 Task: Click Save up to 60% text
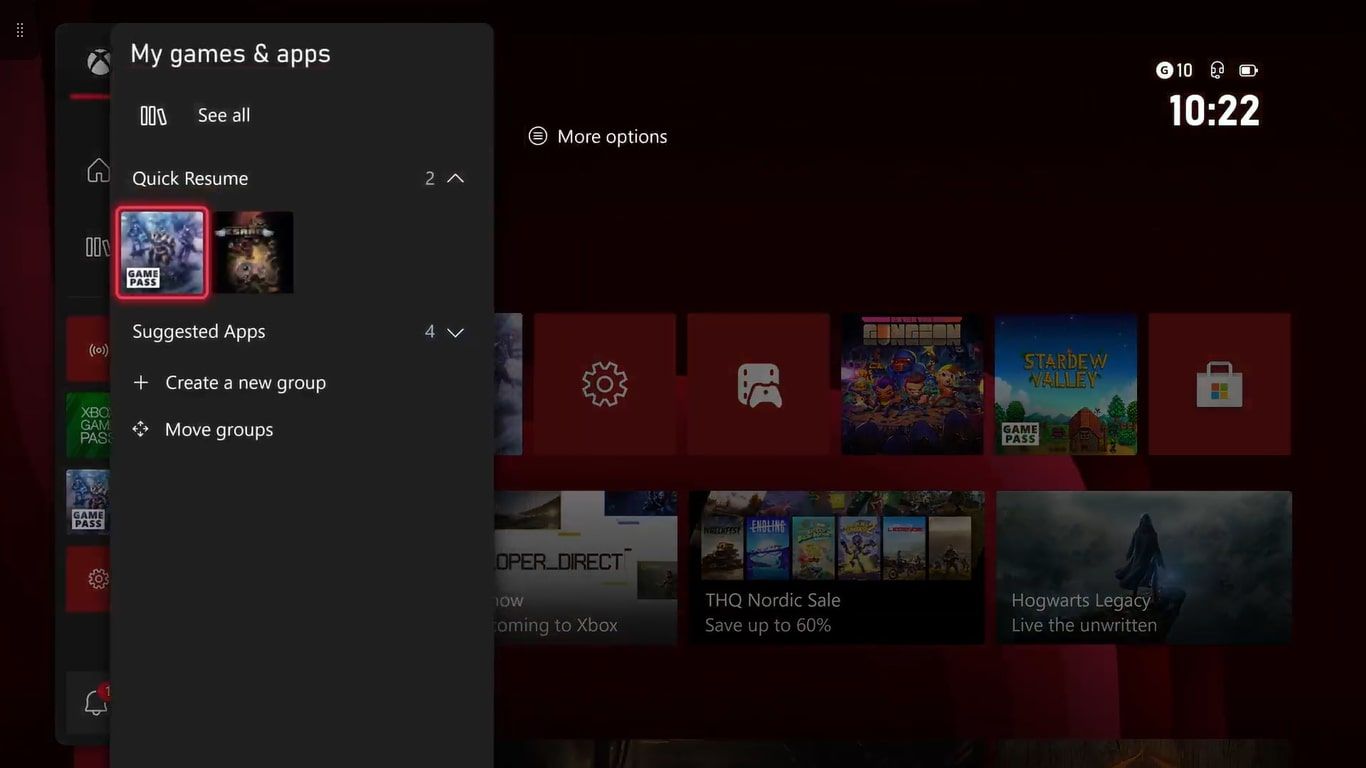(768, 625)
